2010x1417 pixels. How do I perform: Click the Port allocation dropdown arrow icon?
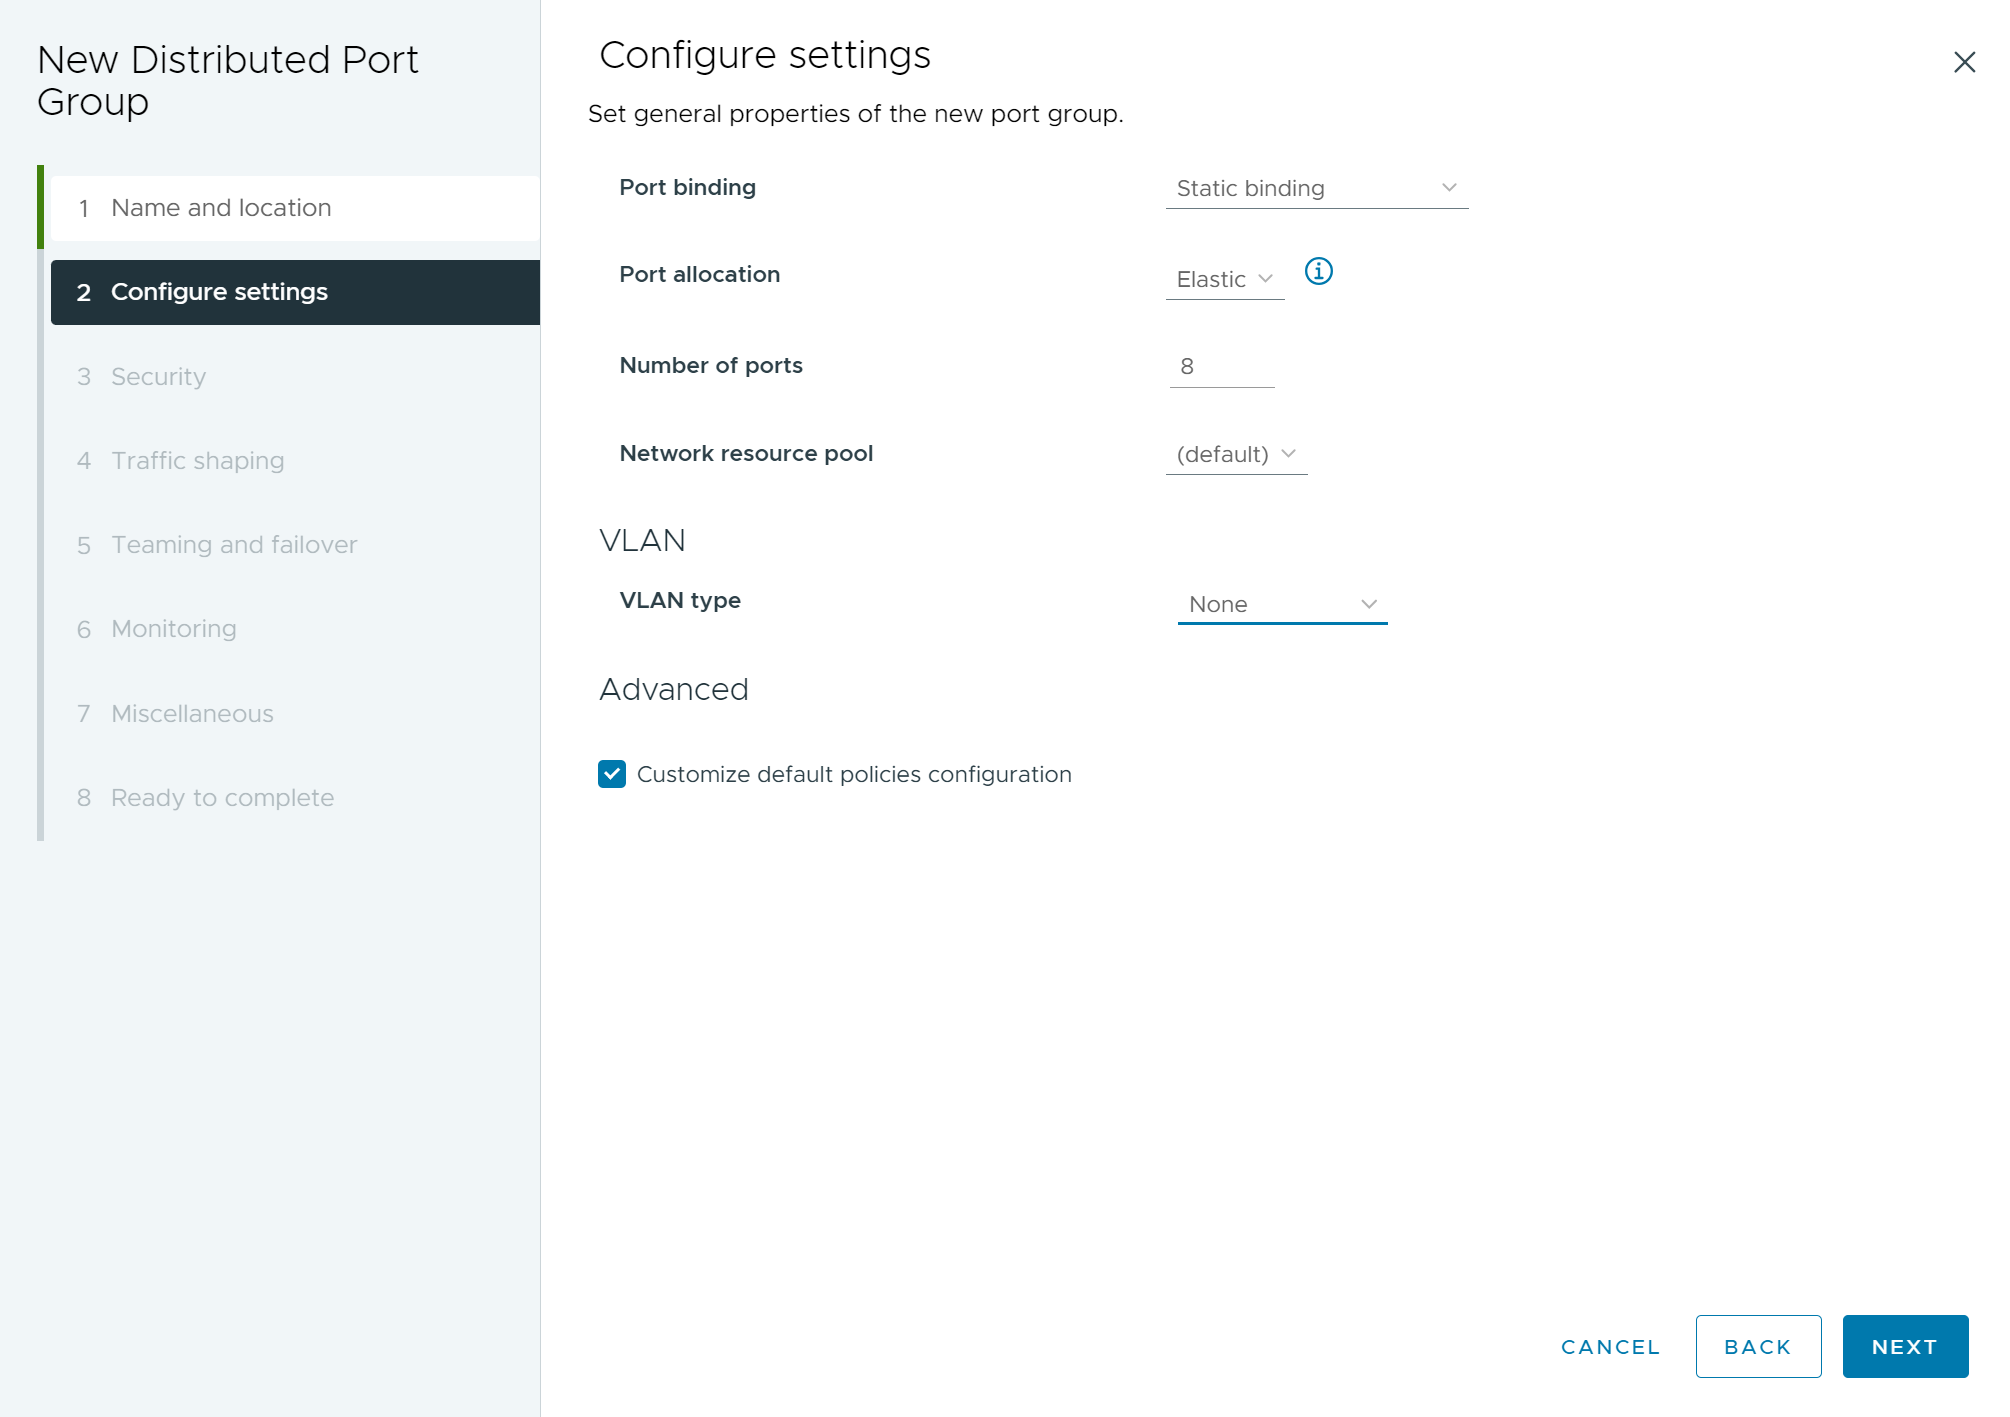1263,278
